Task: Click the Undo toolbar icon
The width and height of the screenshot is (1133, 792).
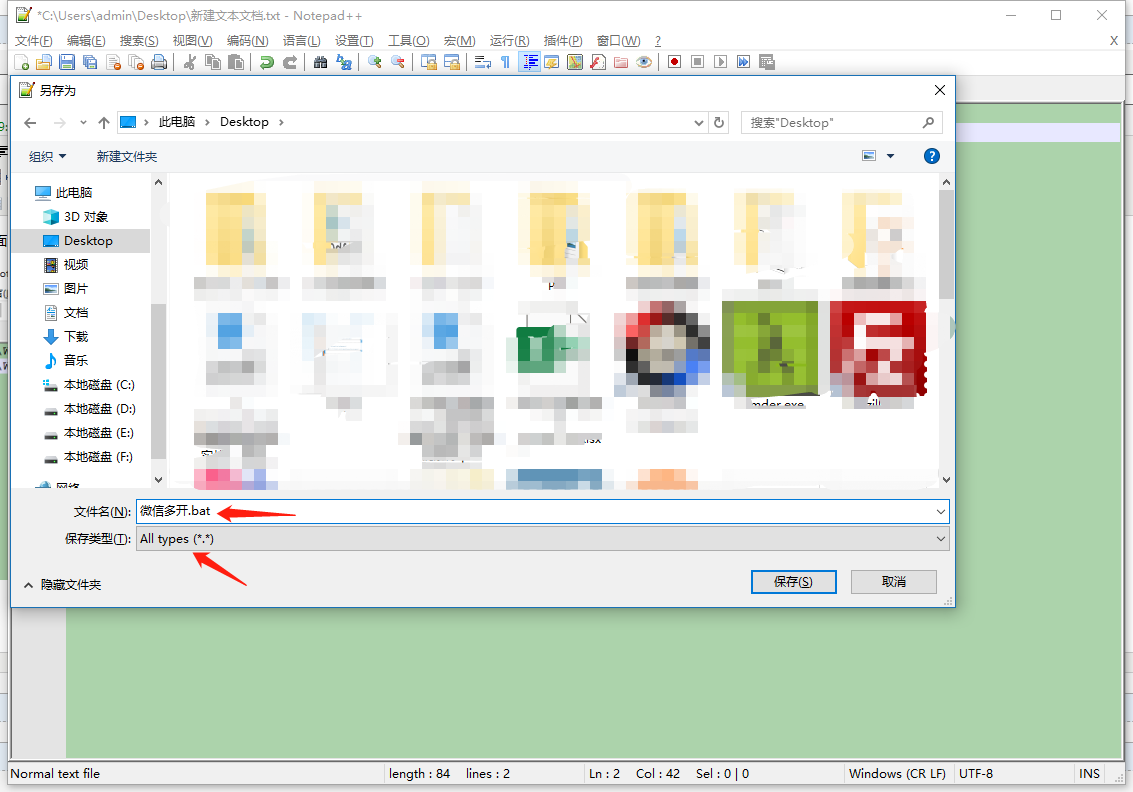Action: [267, 62]
